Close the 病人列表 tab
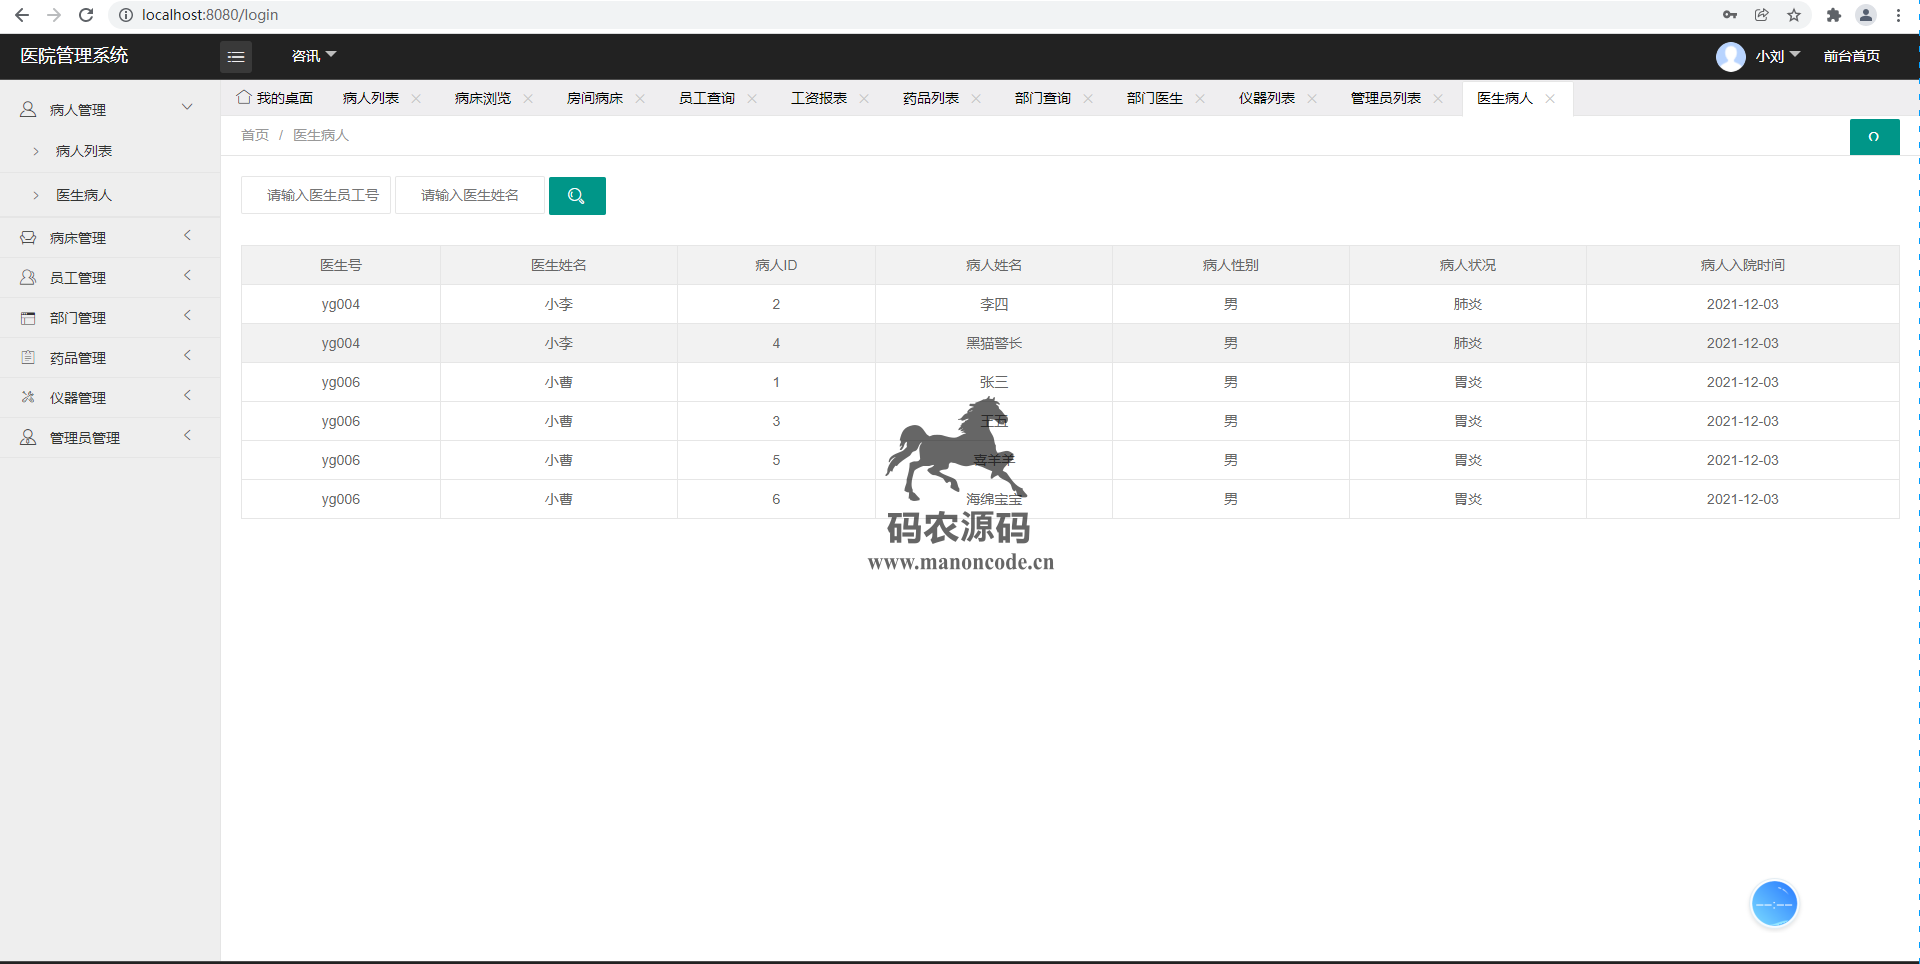Viewport: 1920px width, 964px height. [x=416, y=98]
